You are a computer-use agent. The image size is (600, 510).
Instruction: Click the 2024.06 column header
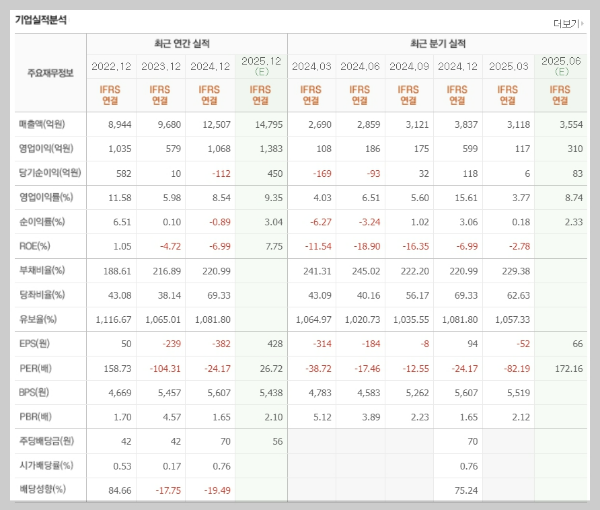click(360, 67)
